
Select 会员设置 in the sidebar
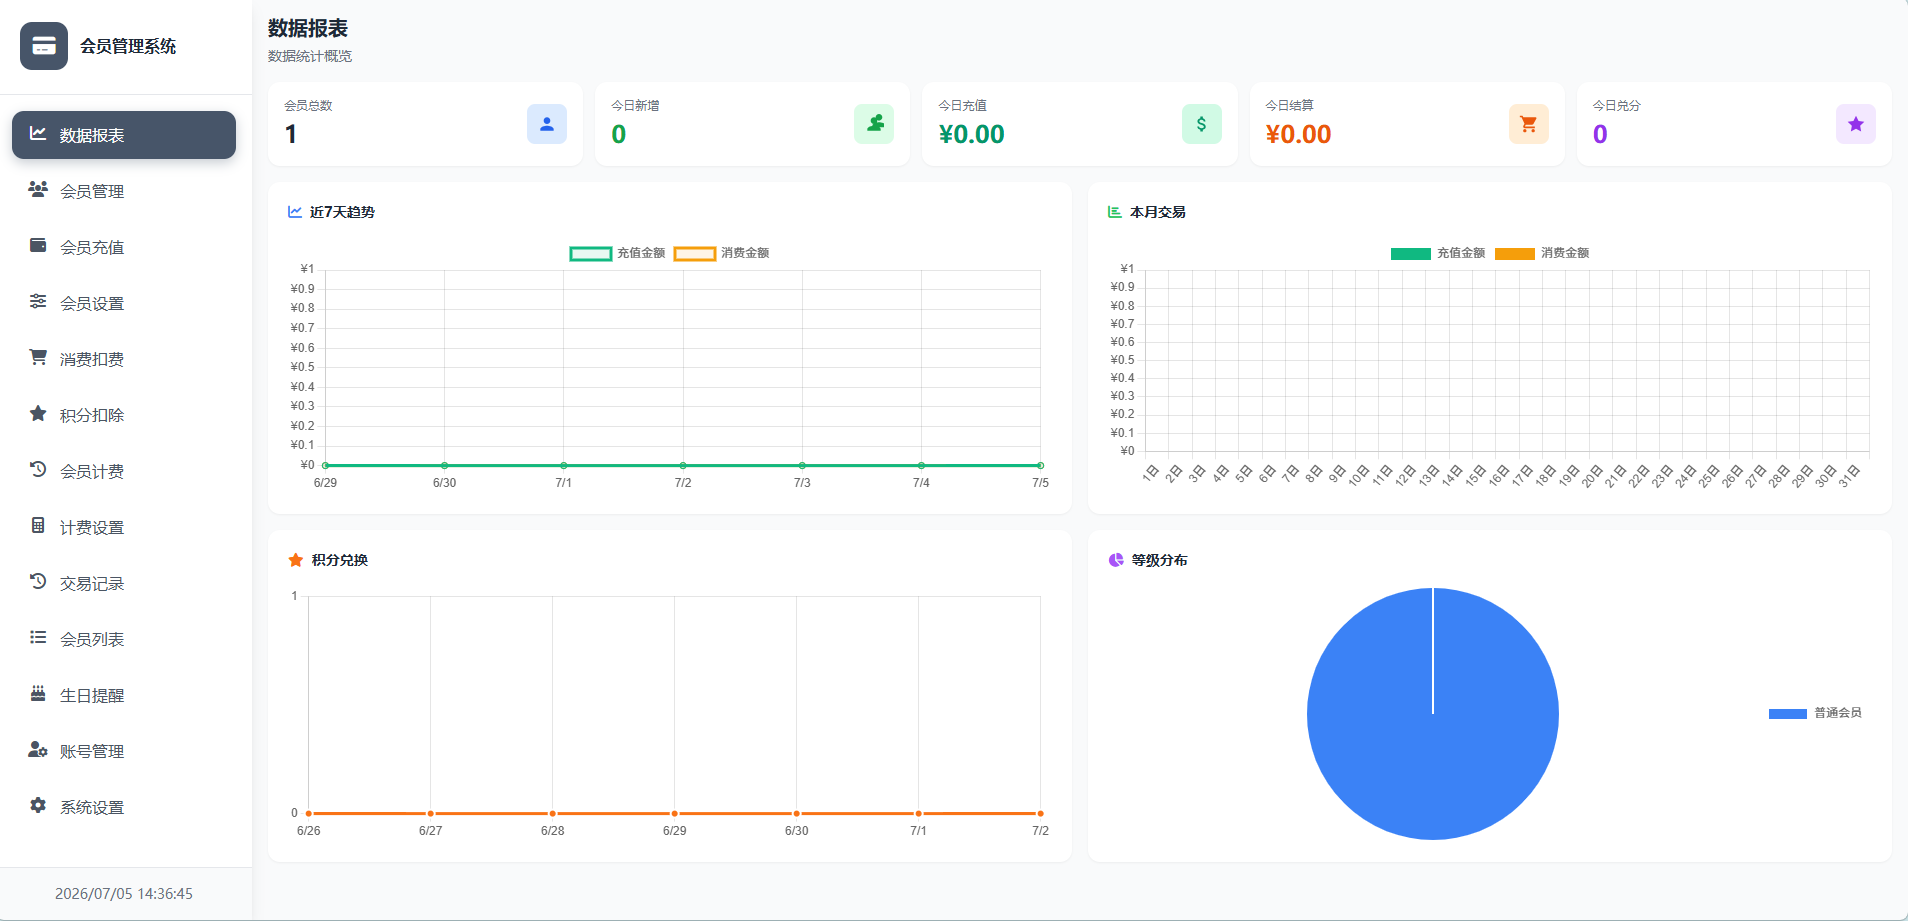tap(124, 303)
